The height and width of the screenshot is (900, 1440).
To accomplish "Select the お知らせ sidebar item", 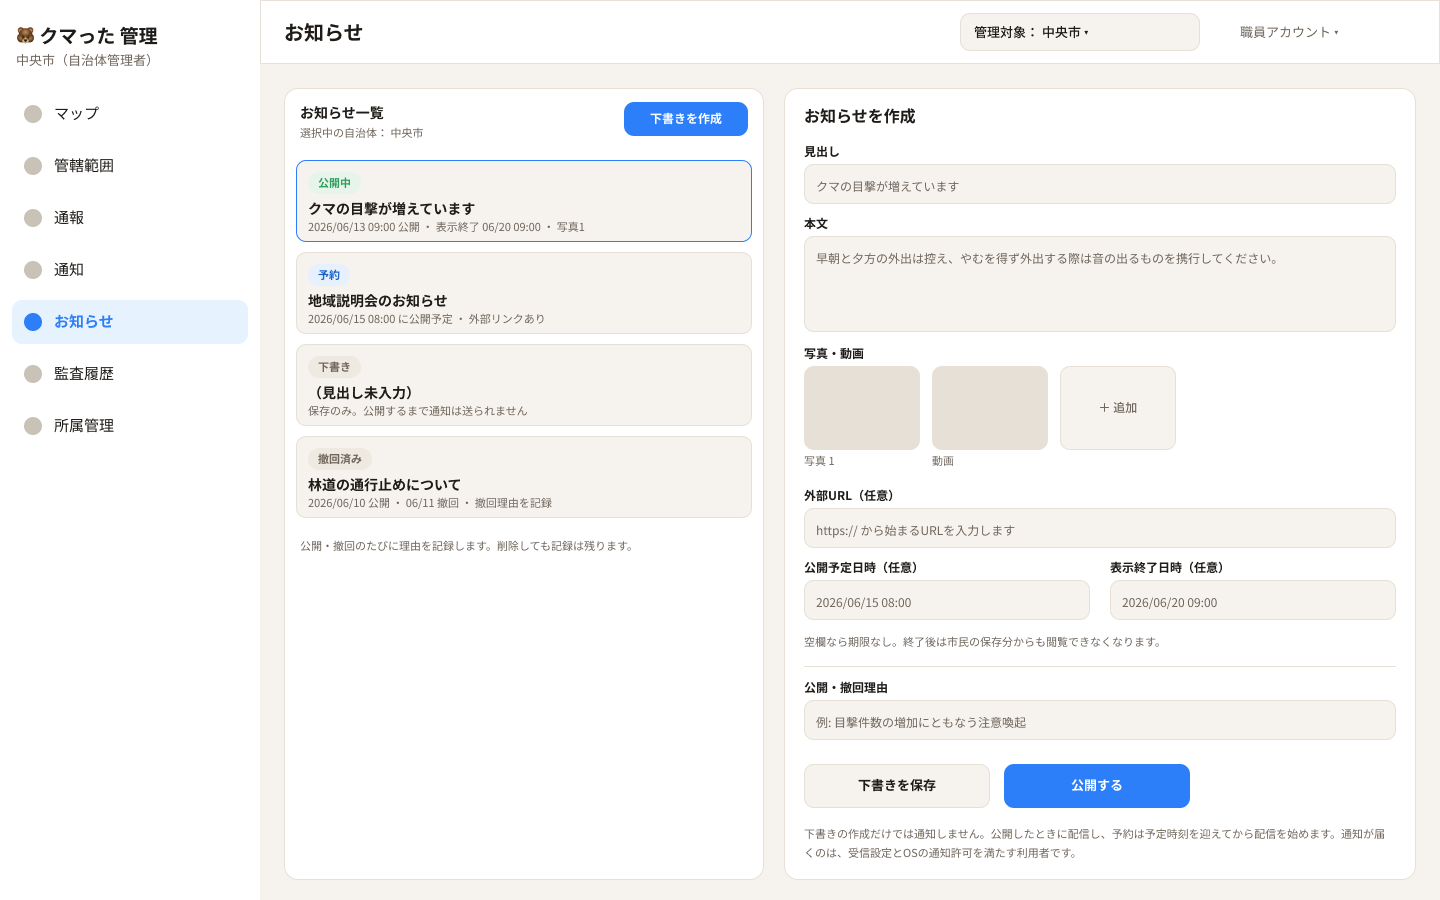I will 130,322.
